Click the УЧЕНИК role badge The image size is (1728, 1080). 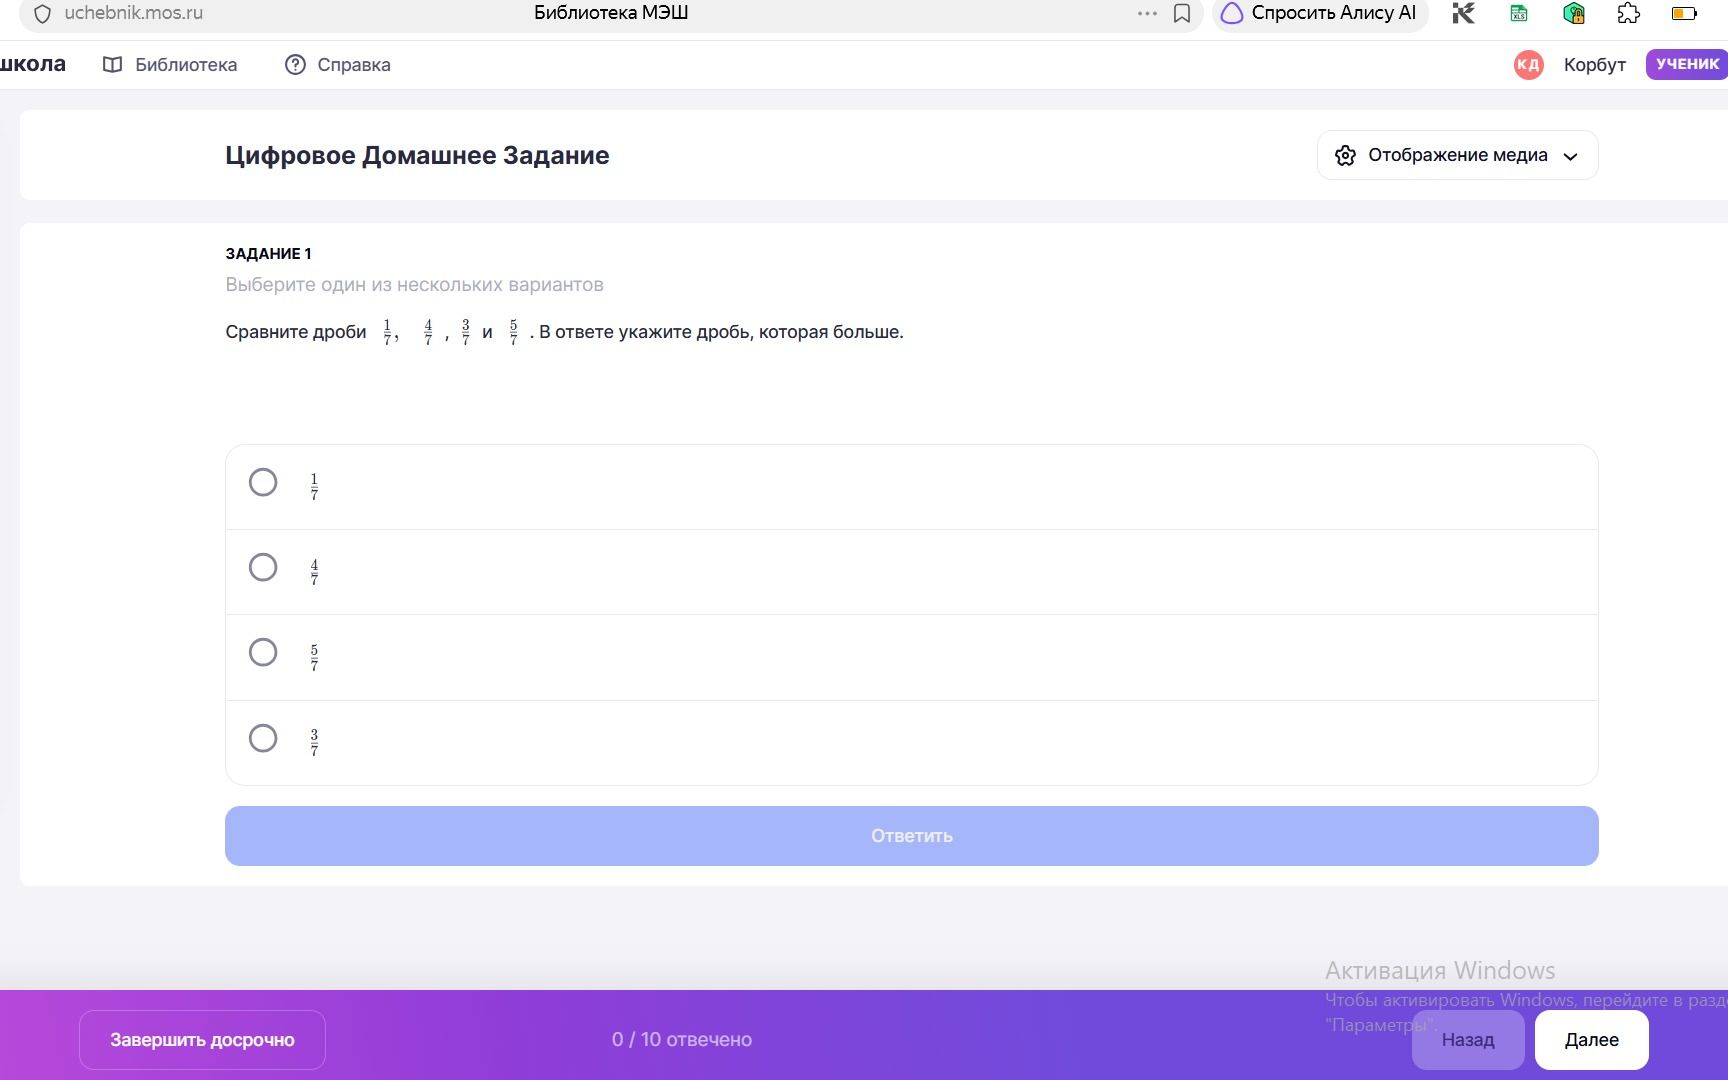[x=1687, y=64]
